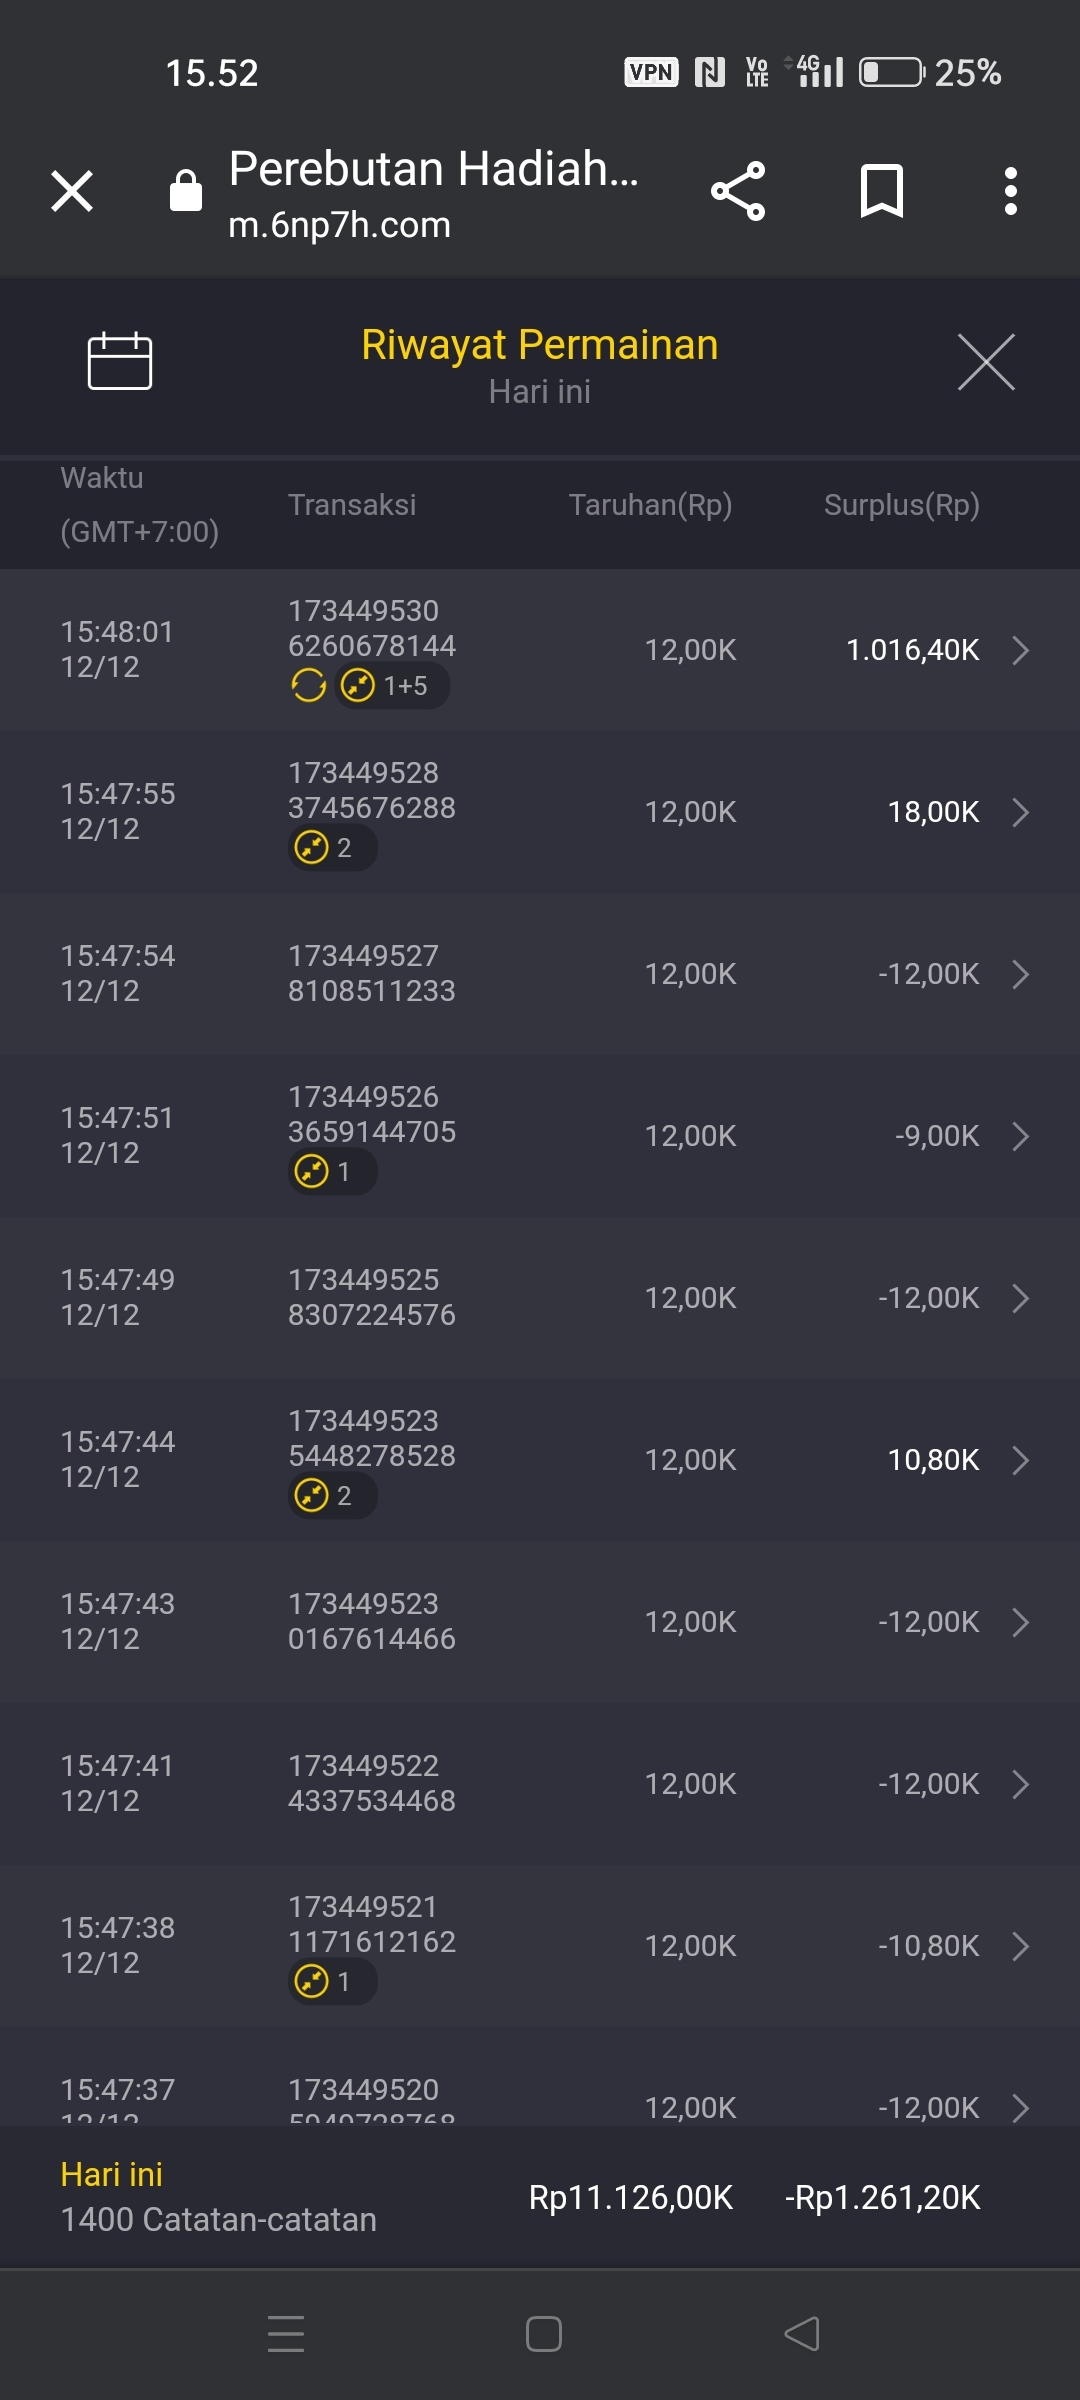
Task: Tap the Android home navigation button
Action: [543, 2334]
